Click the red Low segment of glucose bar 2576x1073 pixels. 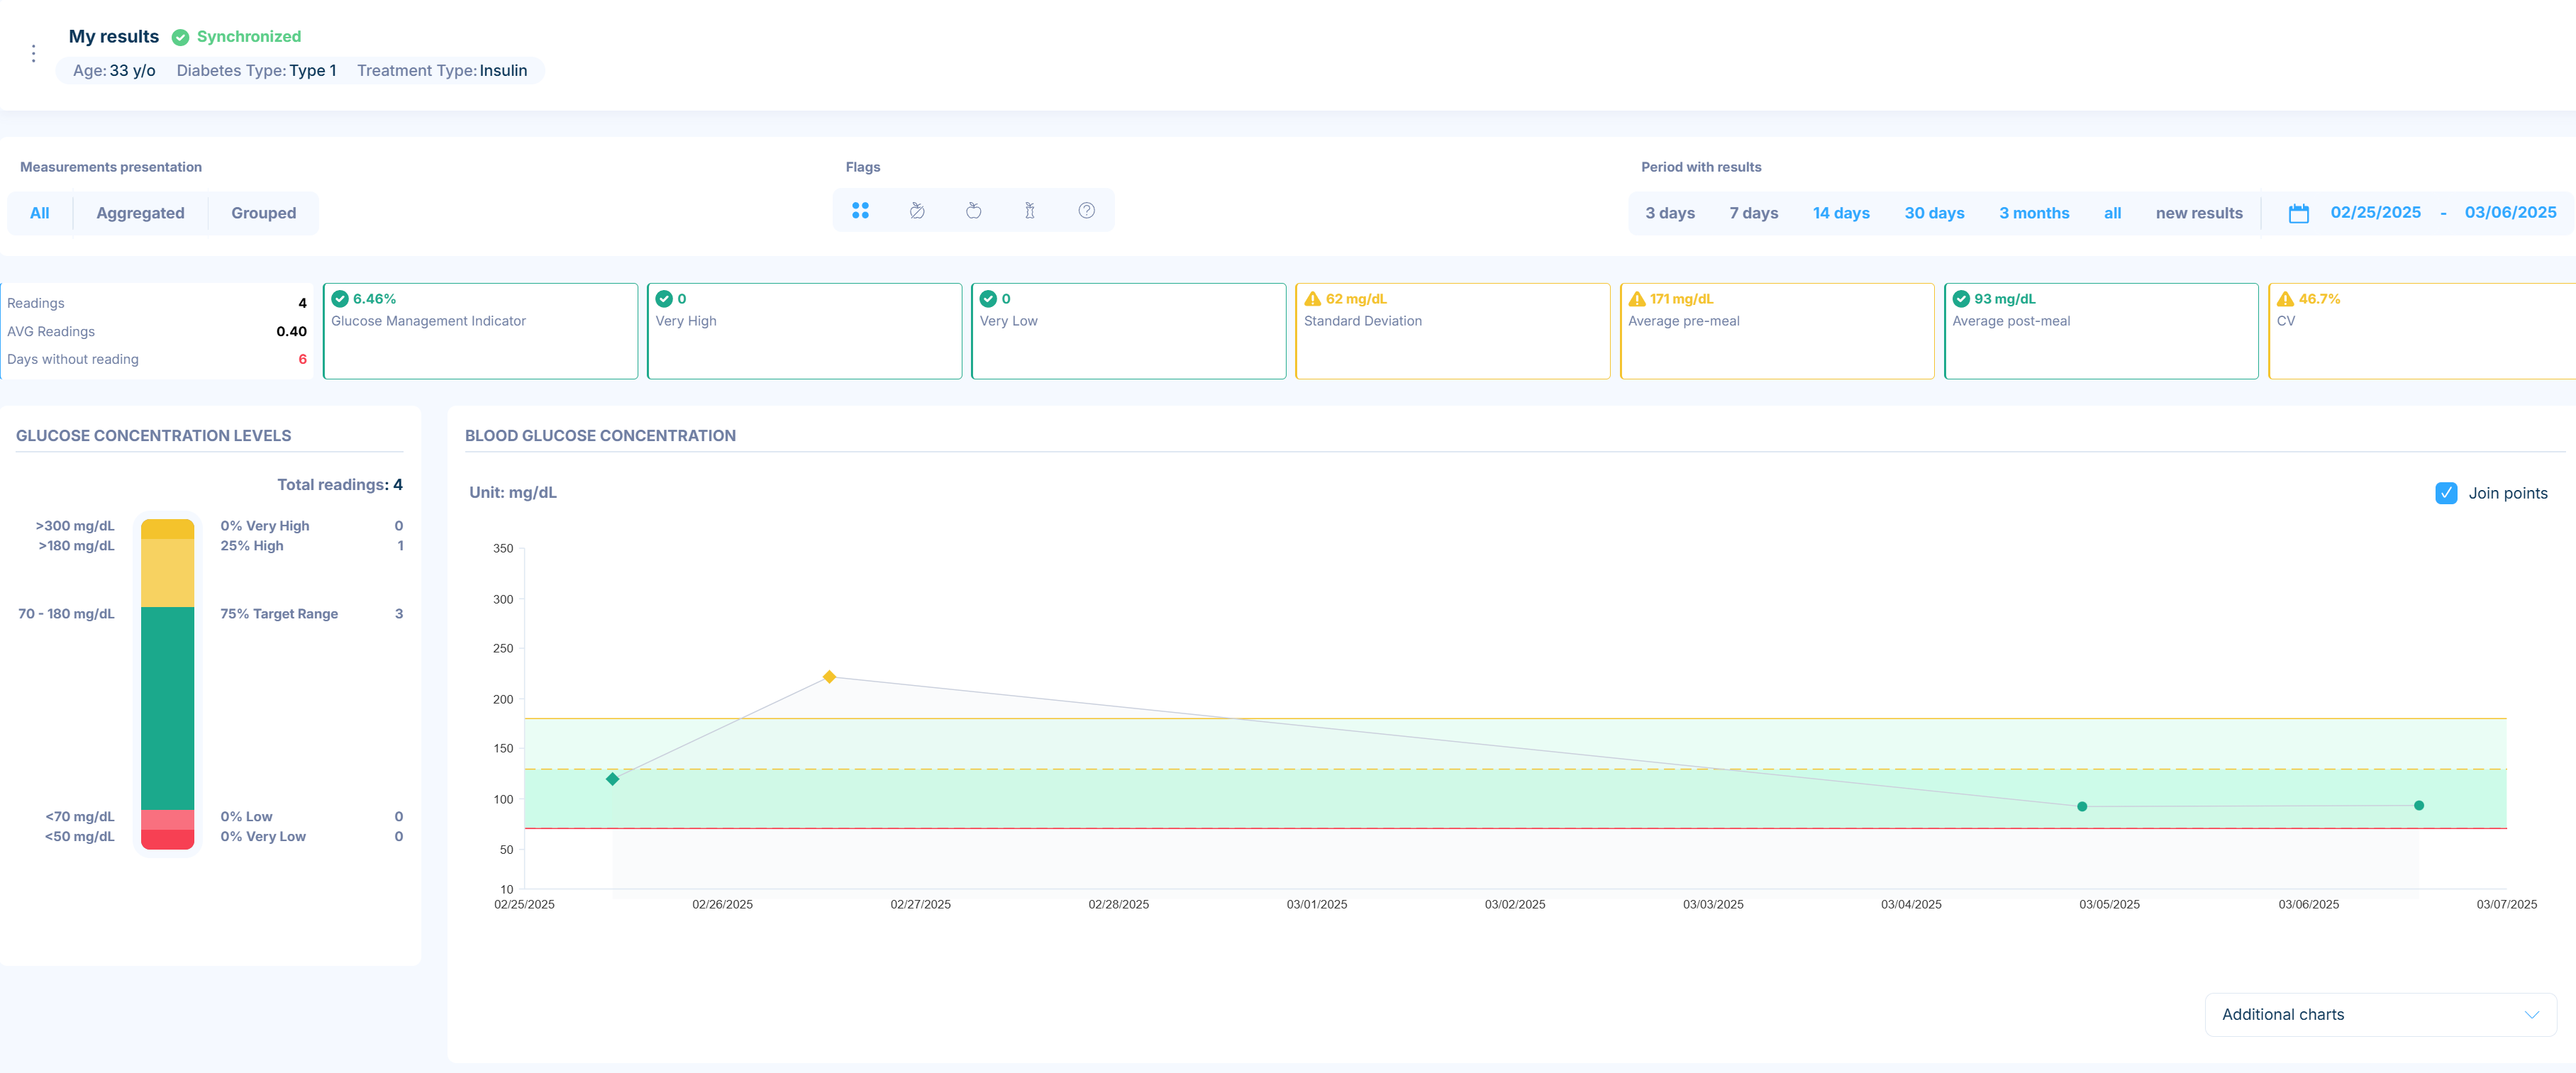[167, 820]
